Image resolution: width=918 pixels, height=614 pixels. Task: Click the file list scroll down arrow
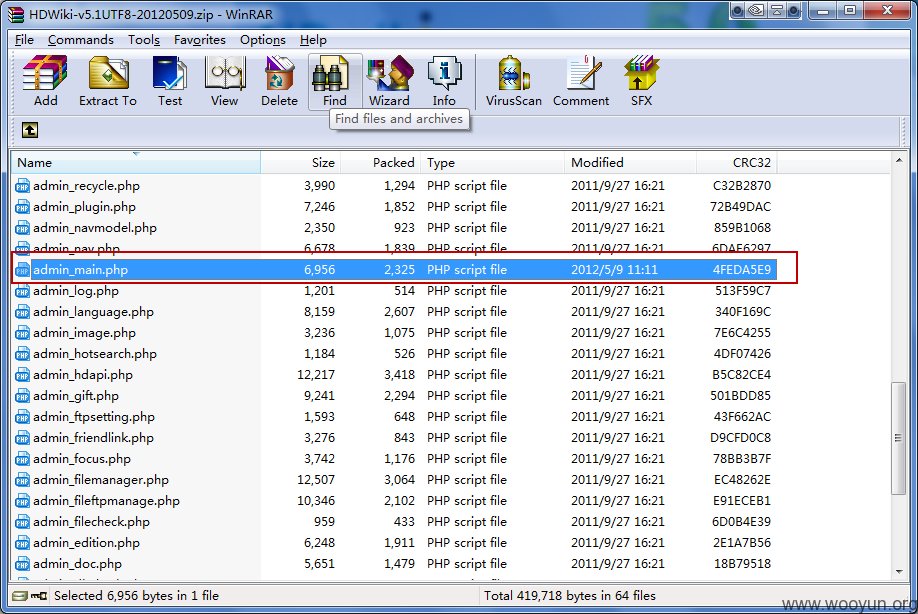899,571
